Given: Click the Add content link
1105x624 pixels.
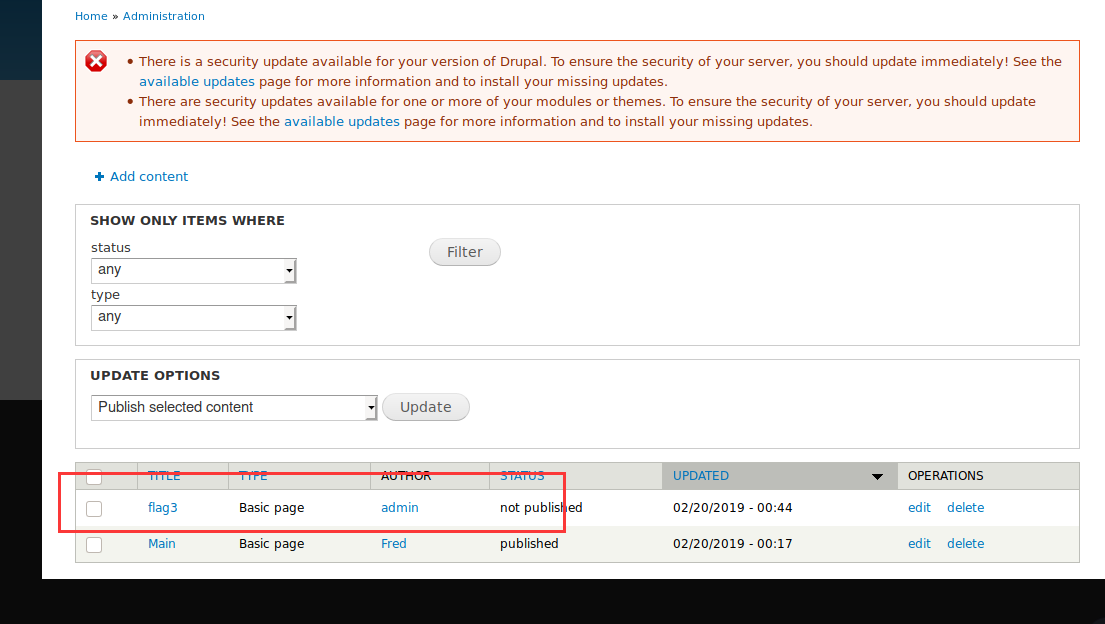Looking at the screenshot, I should pyautogui.click(x=149, y=176).
